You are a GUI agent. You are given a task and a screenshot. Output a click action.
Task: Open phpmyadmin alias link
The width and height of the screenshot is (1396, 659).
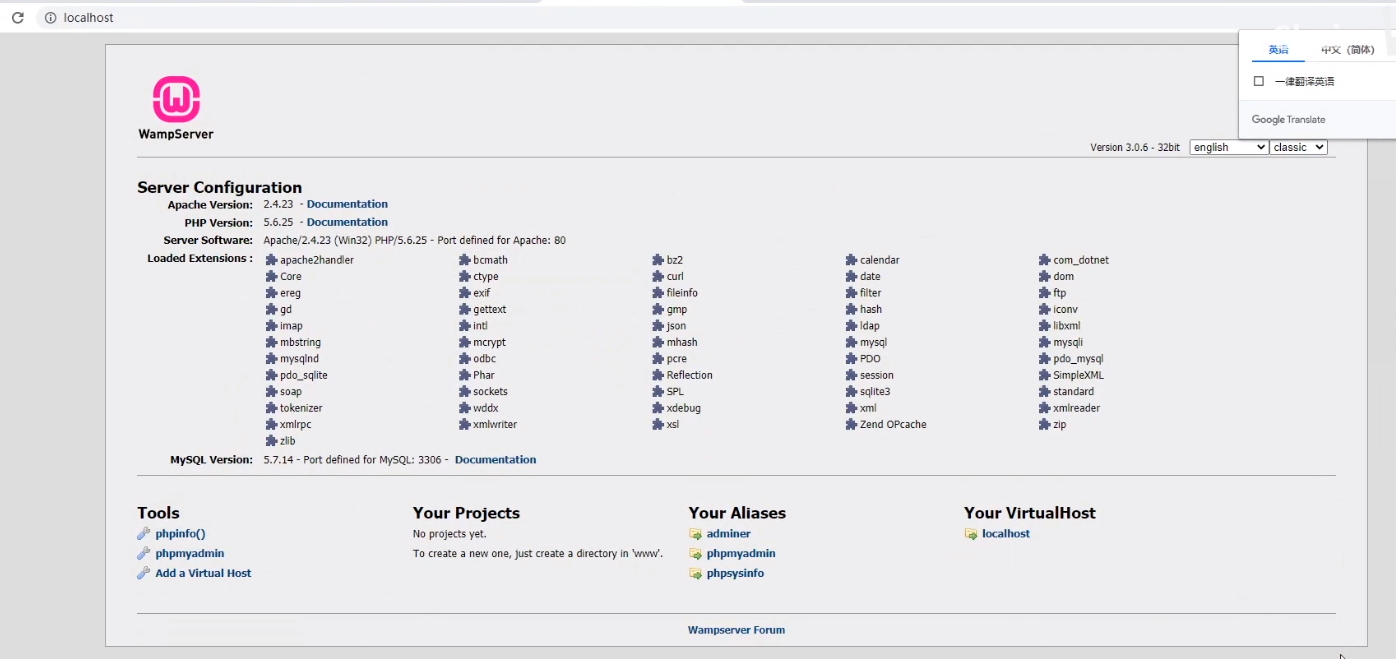click(x=741, y=554)
